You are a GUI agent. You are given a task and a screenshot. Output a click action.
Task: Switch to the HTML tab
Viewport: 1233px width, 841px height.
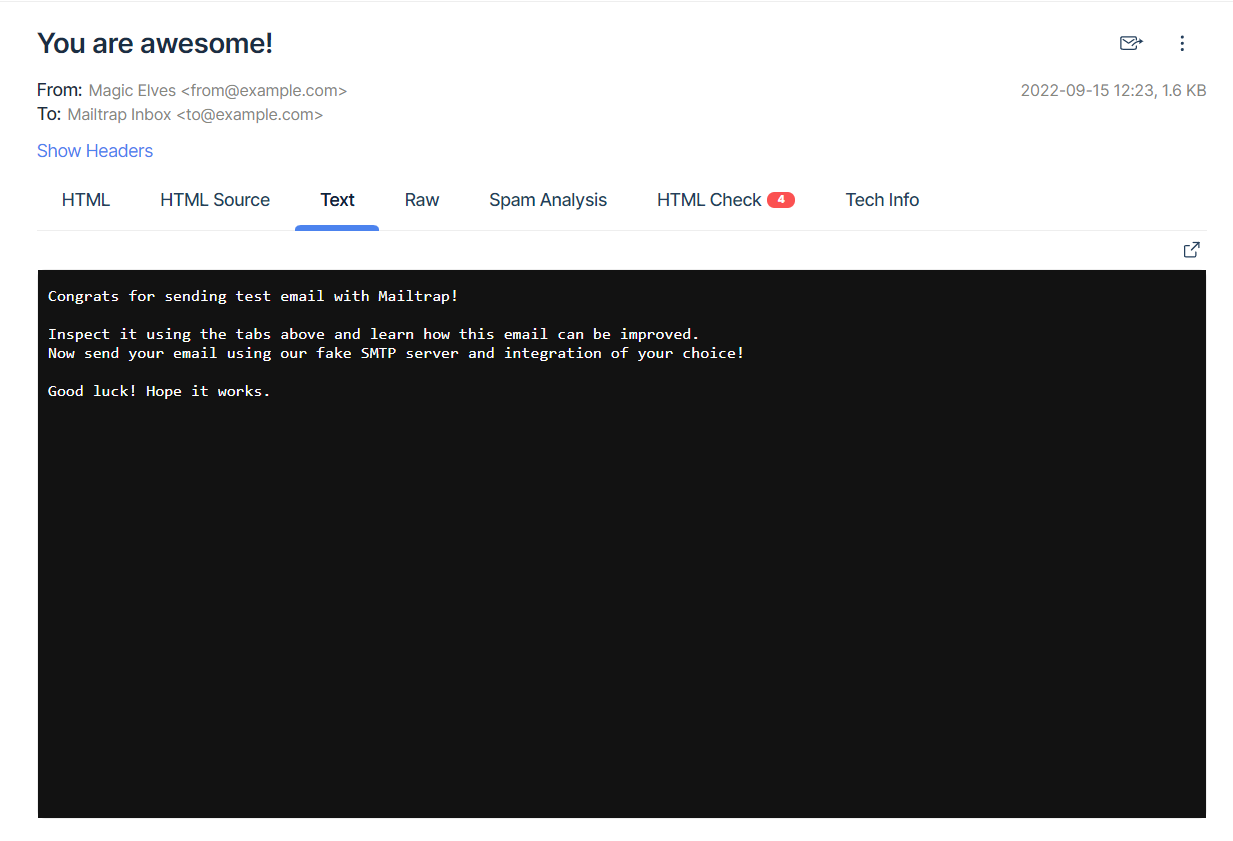coord(86,200)
